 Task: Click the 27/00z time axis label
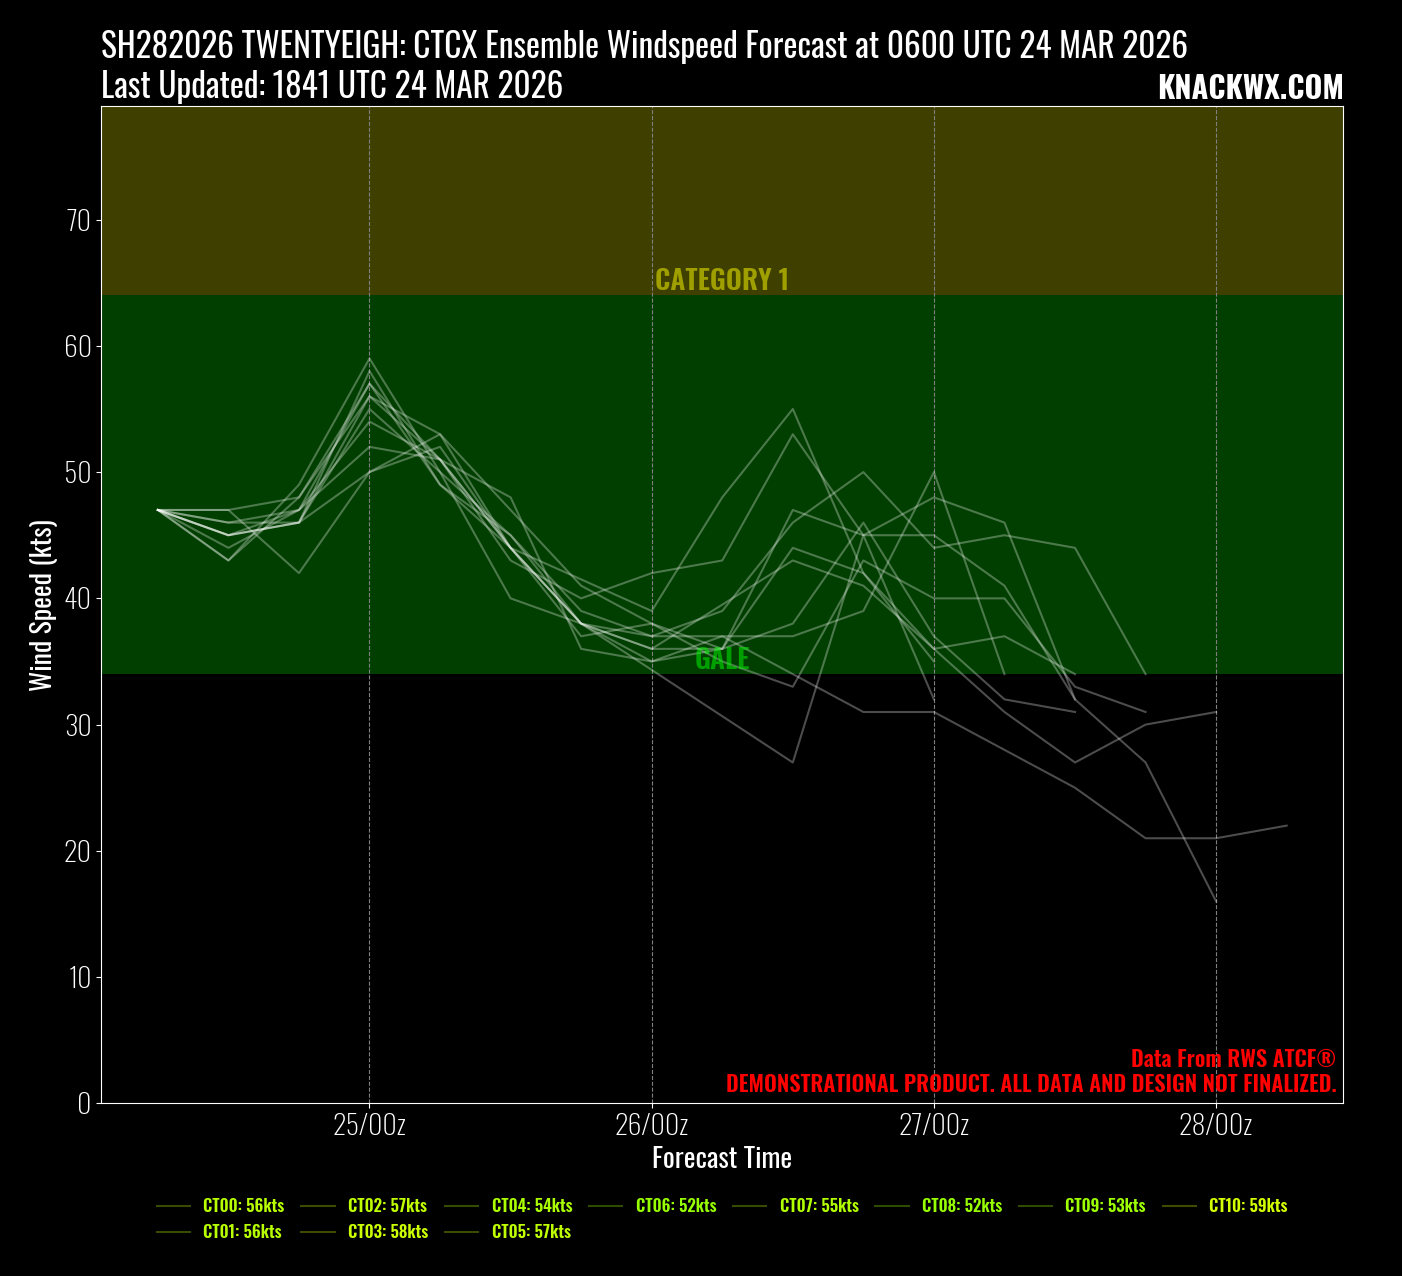click(x=934, y=1125)
